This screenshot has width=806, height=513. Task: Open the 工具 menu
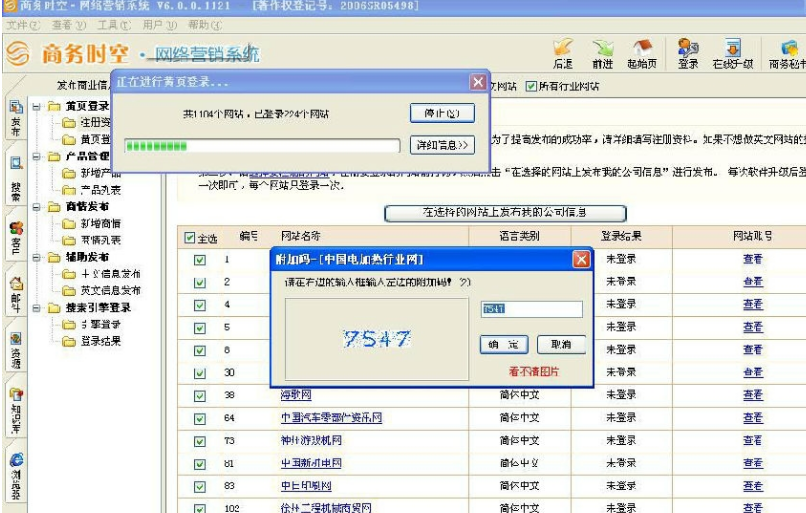click(114, 25)
